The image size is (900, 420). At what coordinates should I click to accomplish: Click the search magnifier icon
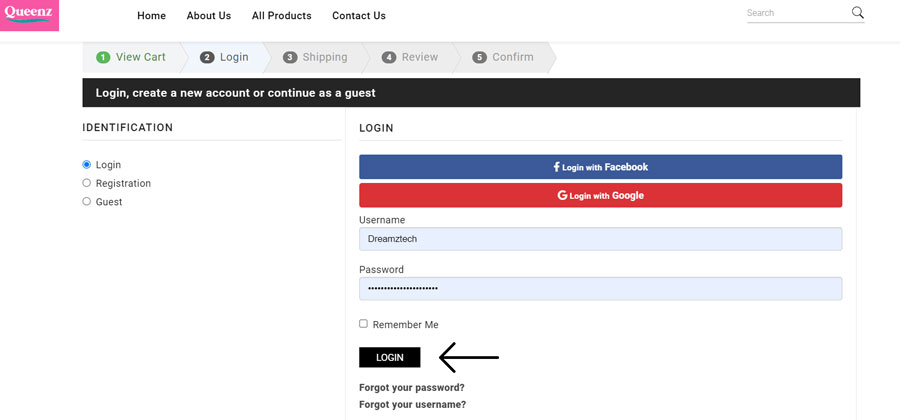pos(858,13)
